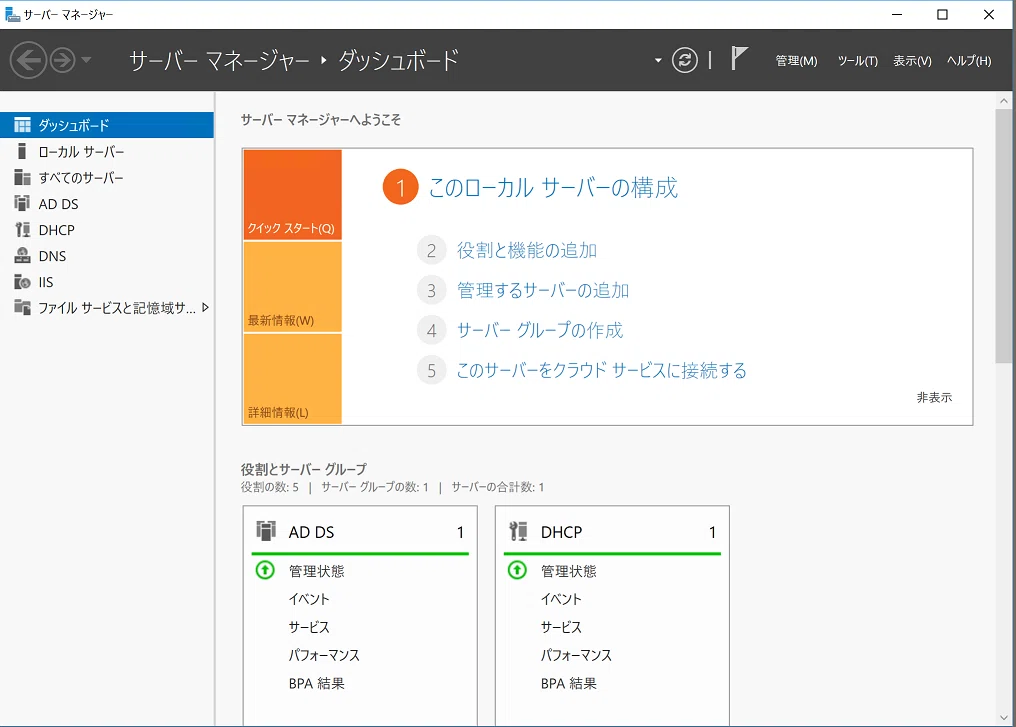Open サービス in DHCP tile
The height and width of the screenshot is (727, 1016).
point(561,627)
